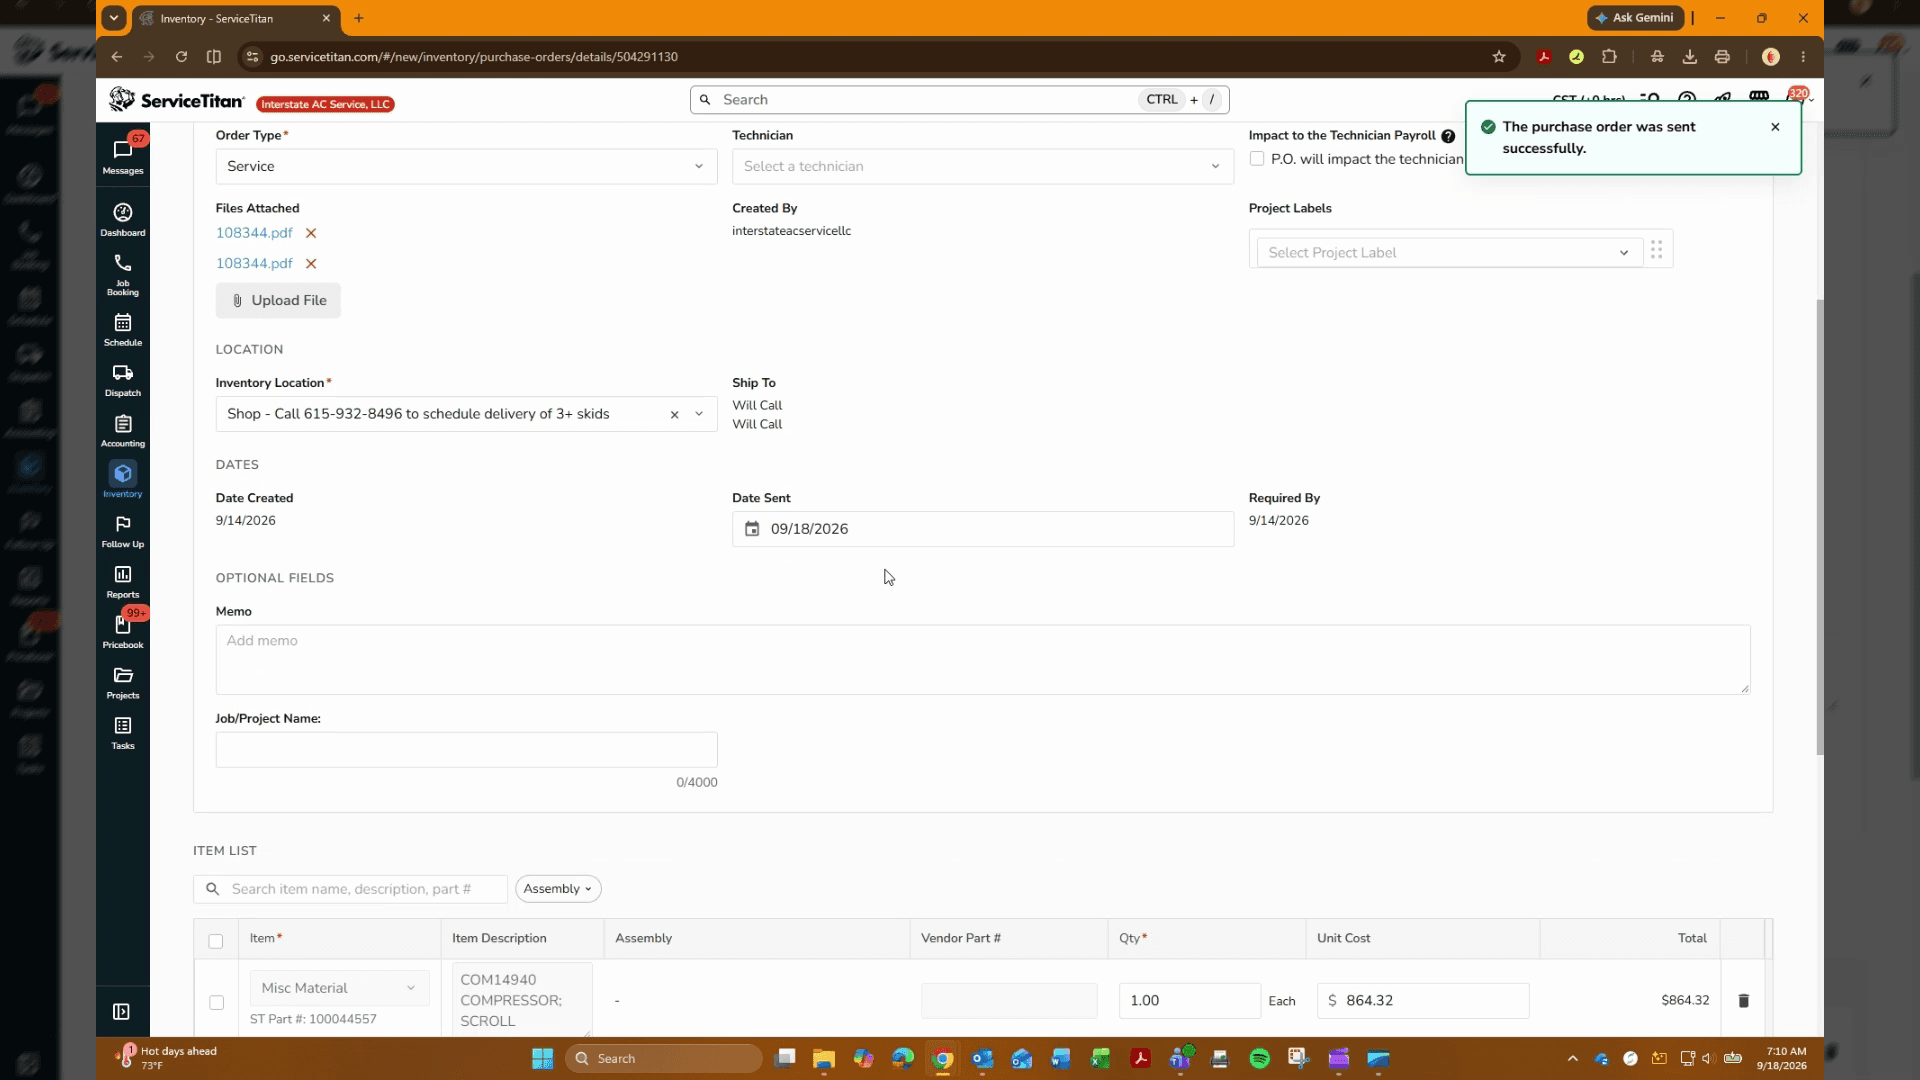The image size is (1920, 1080).
Task: Go to Job Booking
Action: click(x=123, y=274)
